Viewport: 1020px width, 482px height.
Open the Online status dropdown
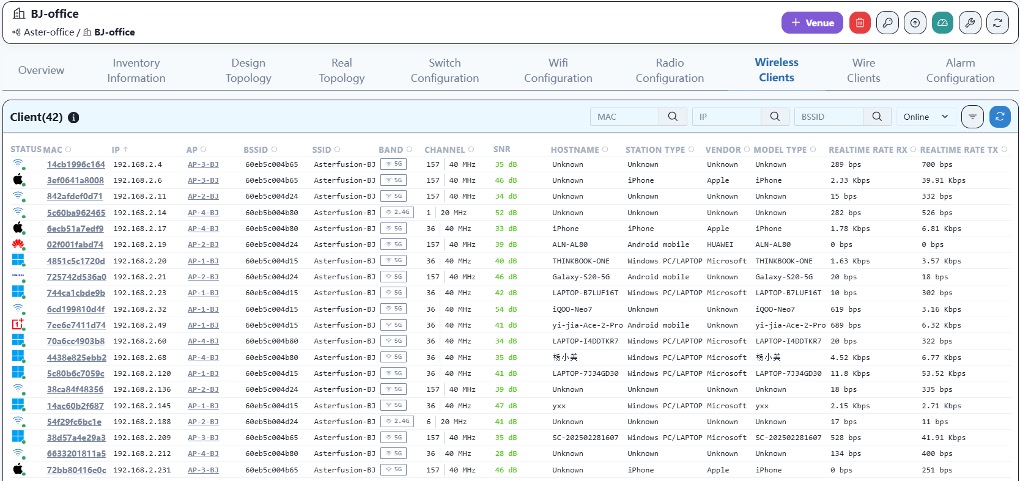click(x=926, y=116)
